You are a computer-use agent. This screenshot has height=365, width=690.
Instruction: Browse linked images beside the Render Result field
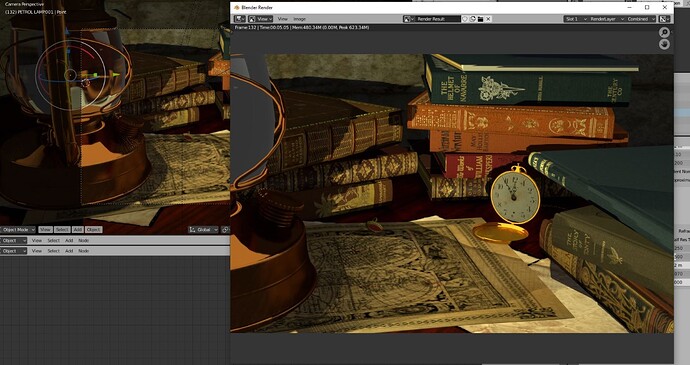[409, 19]
